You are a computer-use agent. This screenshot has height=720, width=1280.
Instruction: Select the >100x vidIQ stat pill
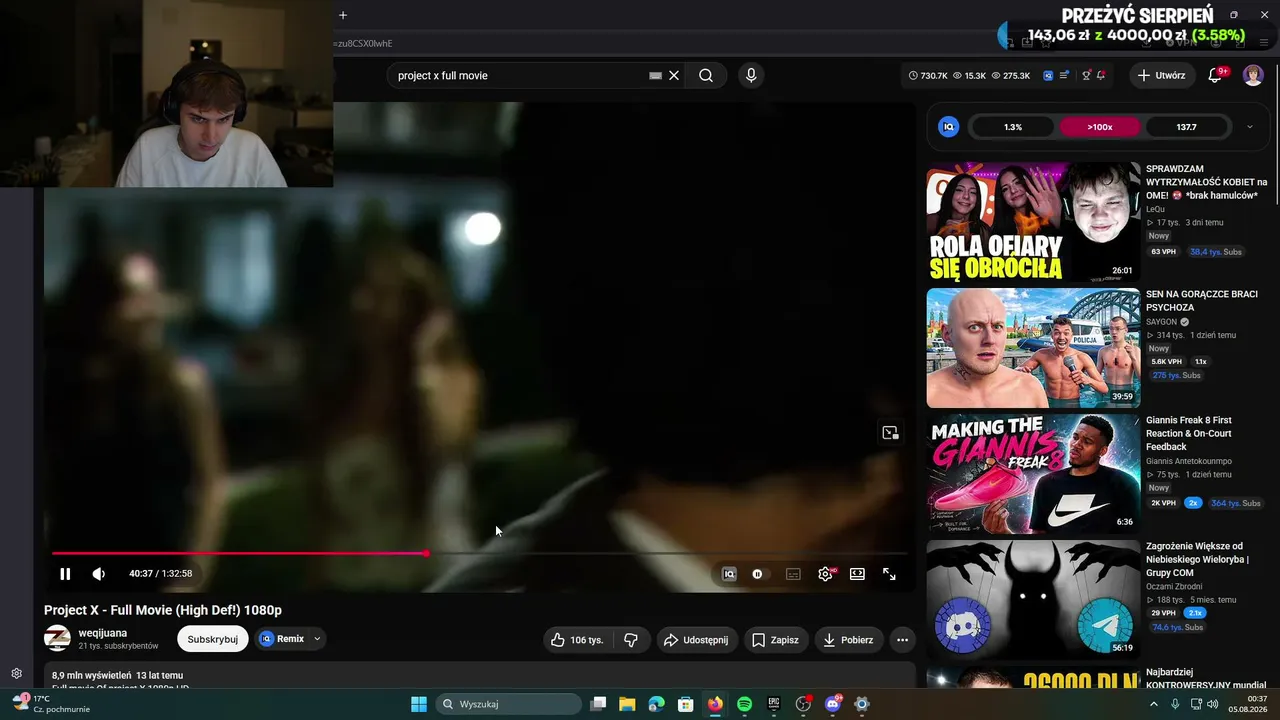tap(1100, 127)
